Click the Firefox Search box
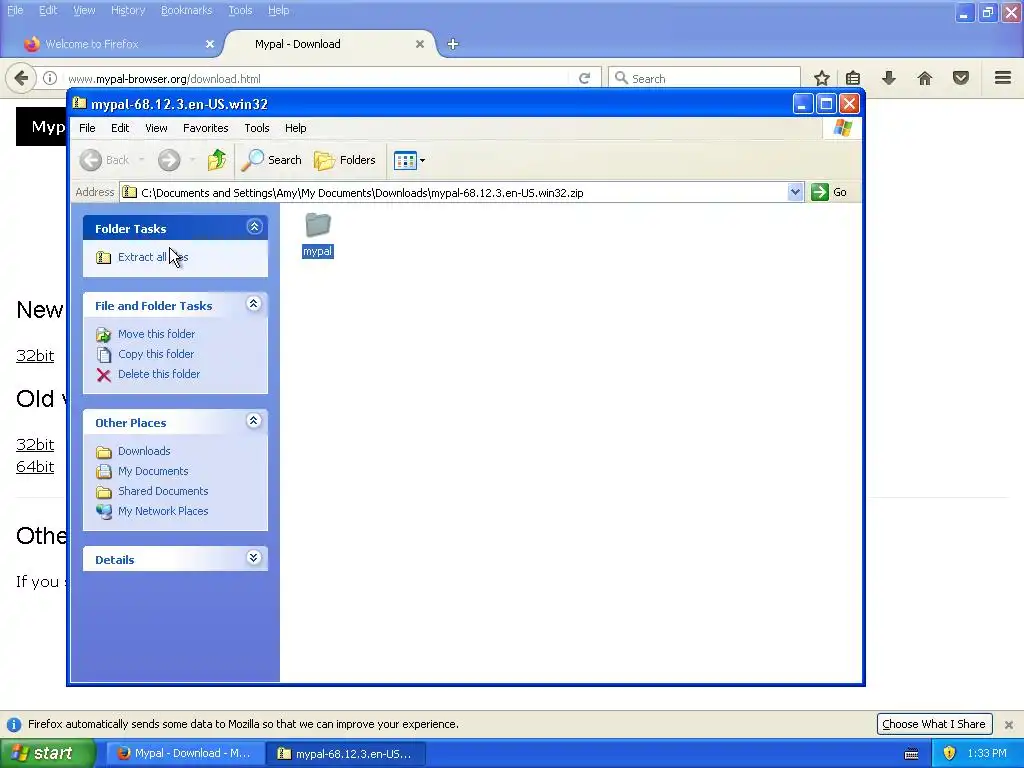This screenshot has width=1024, height=768. point(704,78)
